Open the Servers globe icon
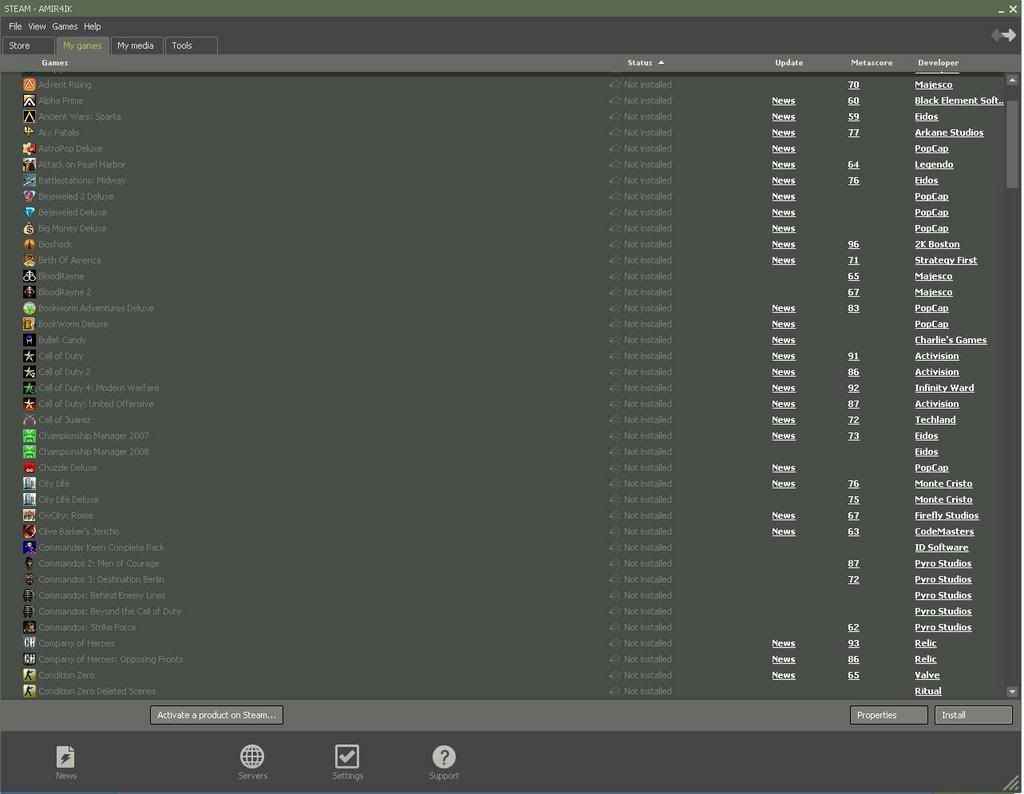The image size is (1024, 794). pyautogui.click(x=252, y=757)
